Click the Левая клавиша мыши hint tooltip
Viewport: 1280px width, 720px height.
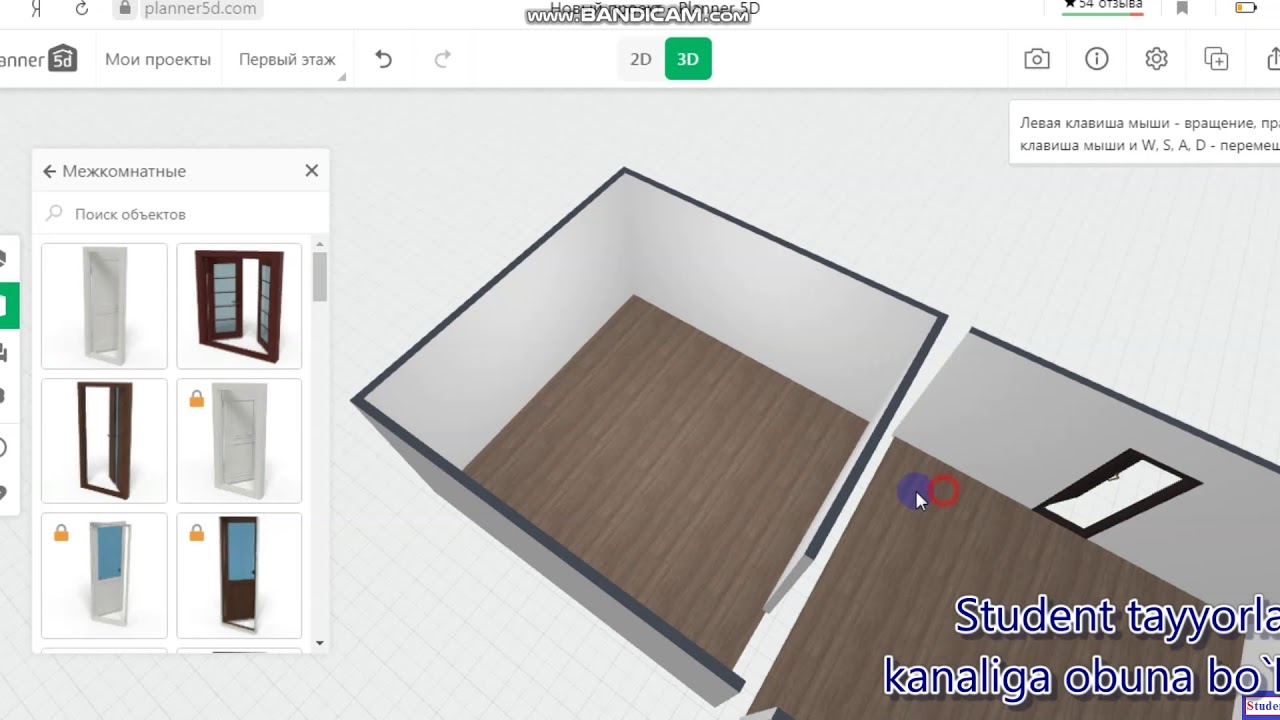[x=1145, y=134]
